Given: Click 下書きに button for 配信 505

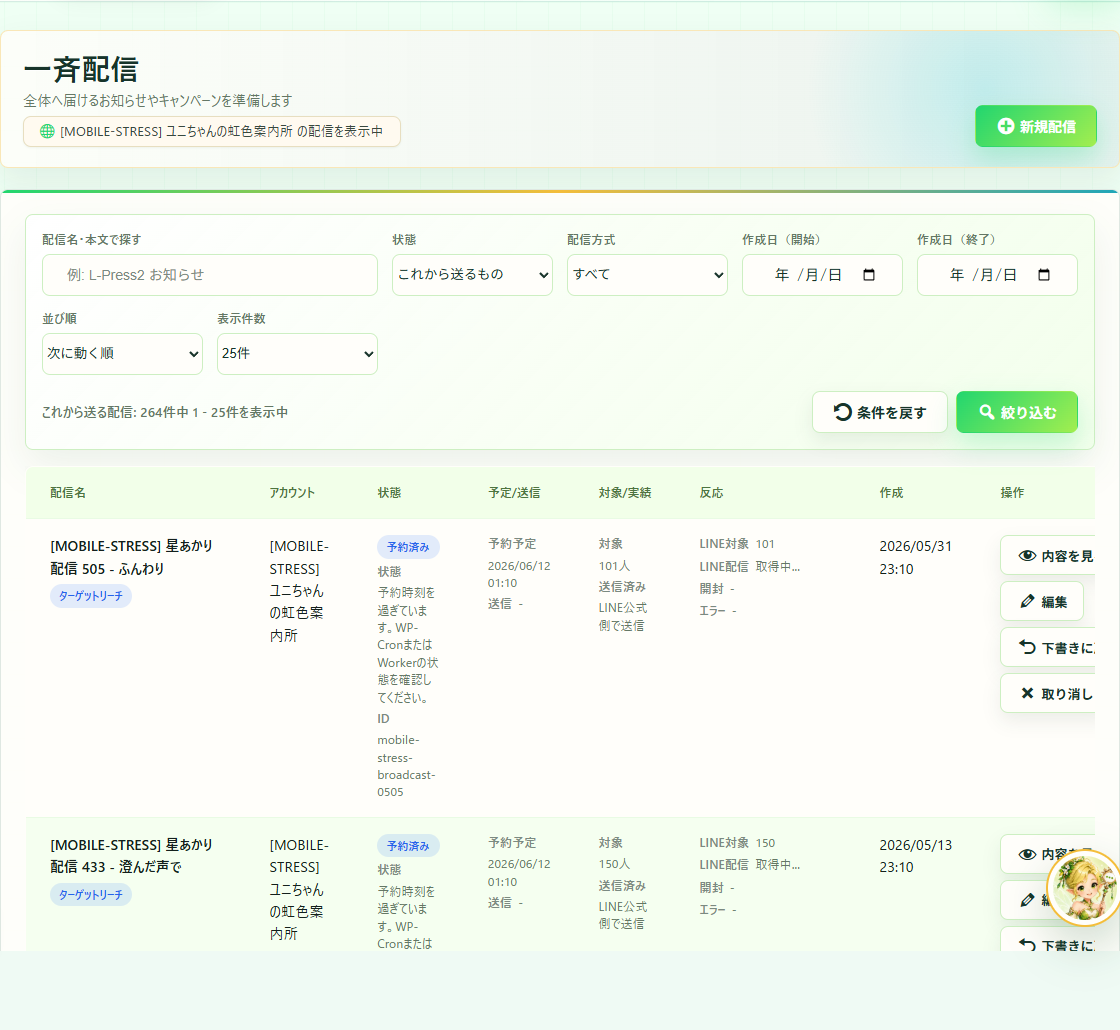Looking at the screenshot, I should pyautogui.click(x=1048, y=648).
